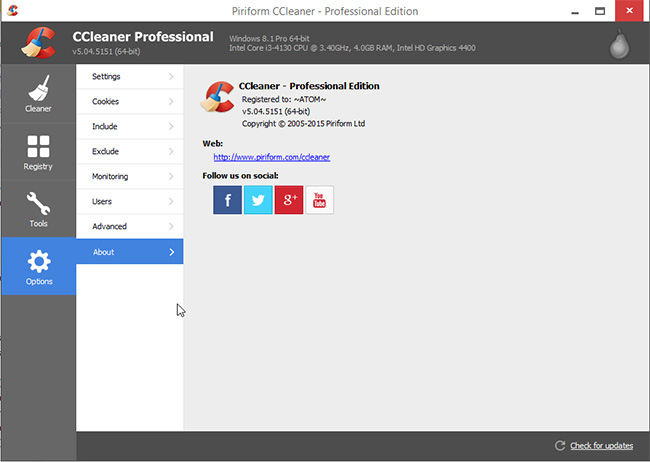
Task: Click chevron on the About row
Action: click(x=172, y=252)
